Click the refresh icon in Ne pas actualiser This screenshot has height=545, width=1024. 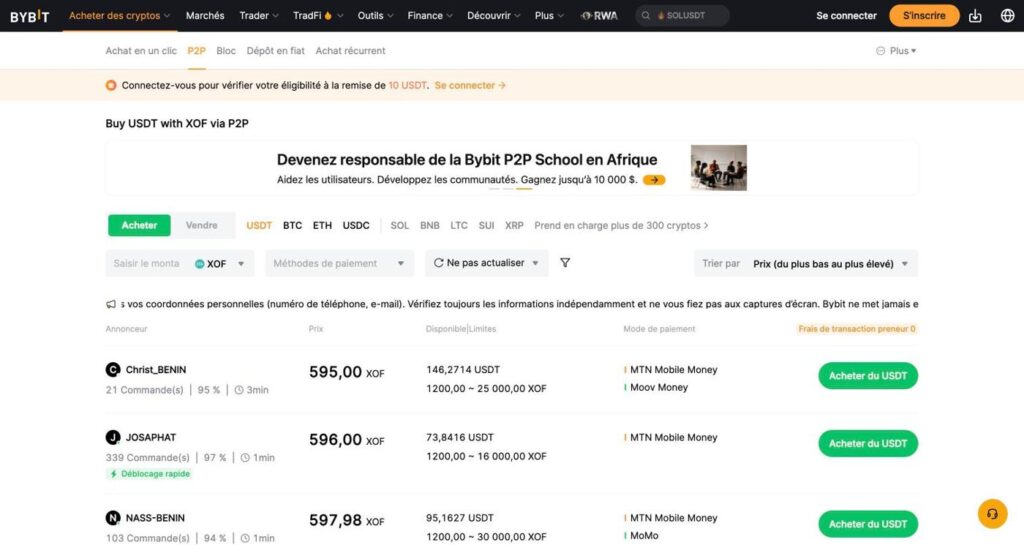[438, 262]
